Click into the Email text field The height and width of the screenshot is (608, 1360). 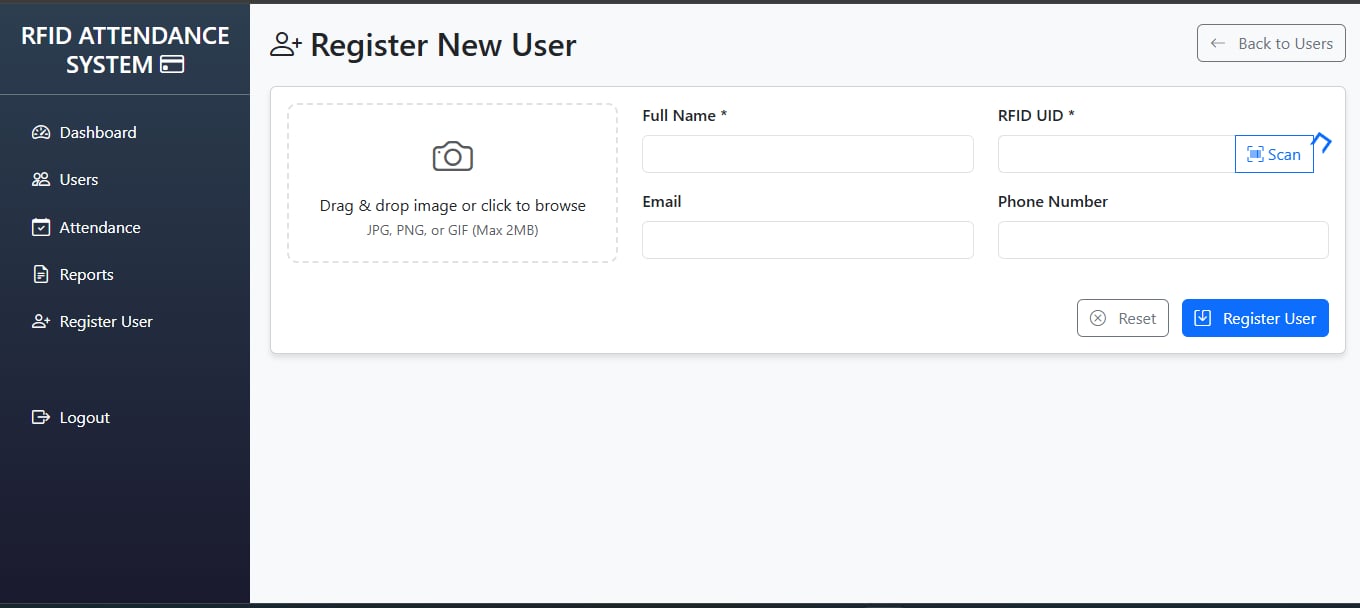pos(807,240)
